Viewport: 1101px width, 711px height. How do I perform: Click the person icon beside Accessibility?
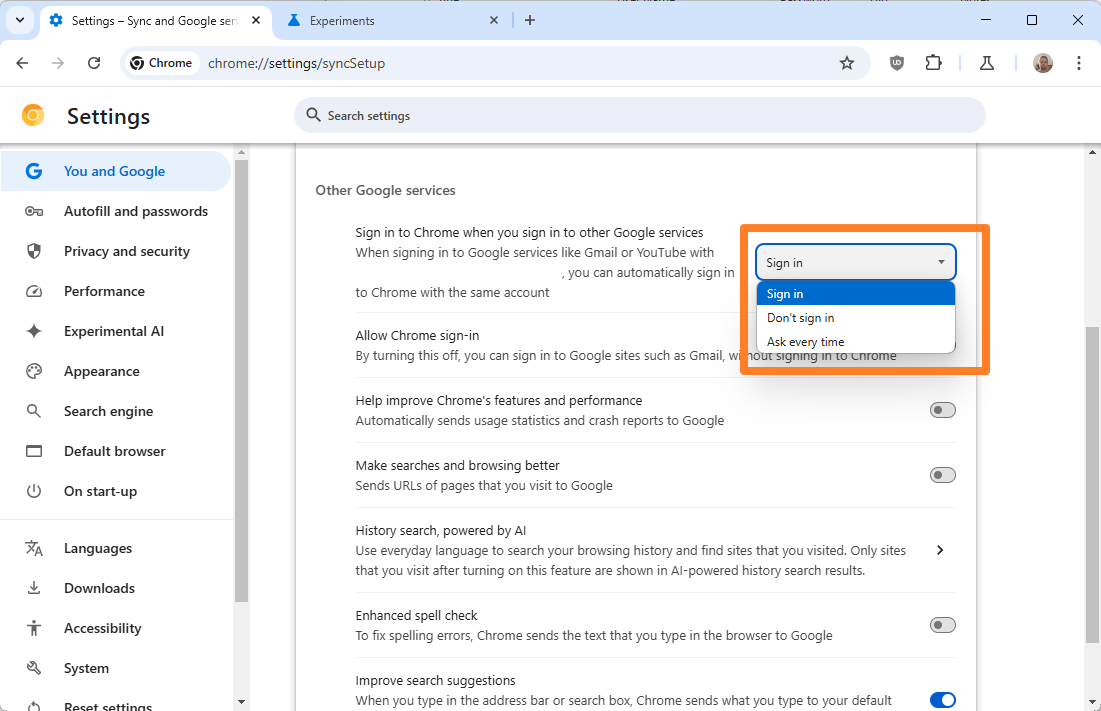tap(34, 628)
